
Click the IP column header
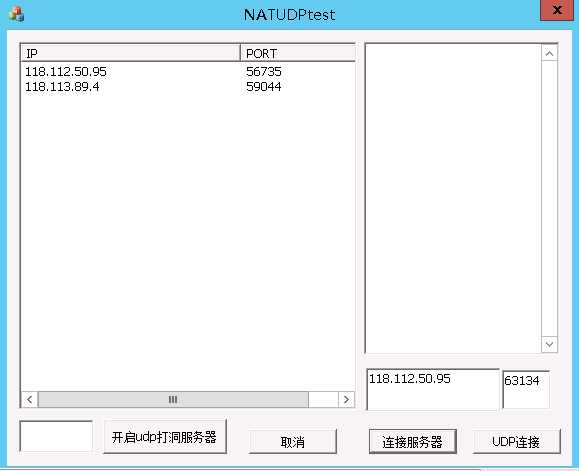tap(131, 53)
